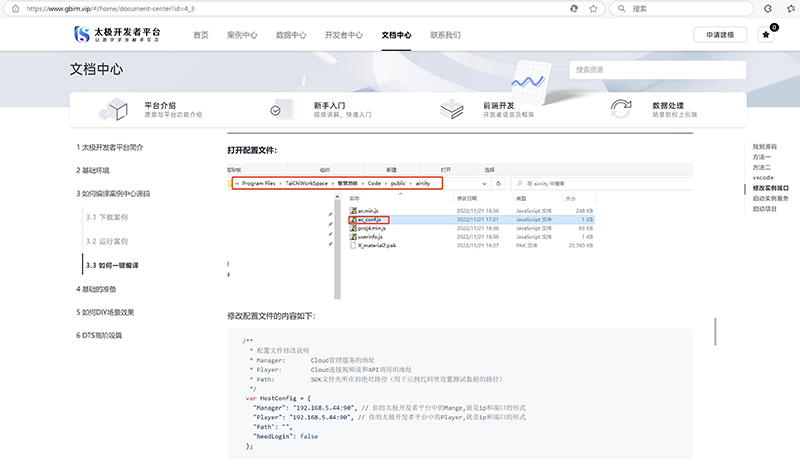Open sidebar section 3.1 下载案例
The height and width of the screenshot is (467, 800).
pyautogui.click(x=107, y=217)
